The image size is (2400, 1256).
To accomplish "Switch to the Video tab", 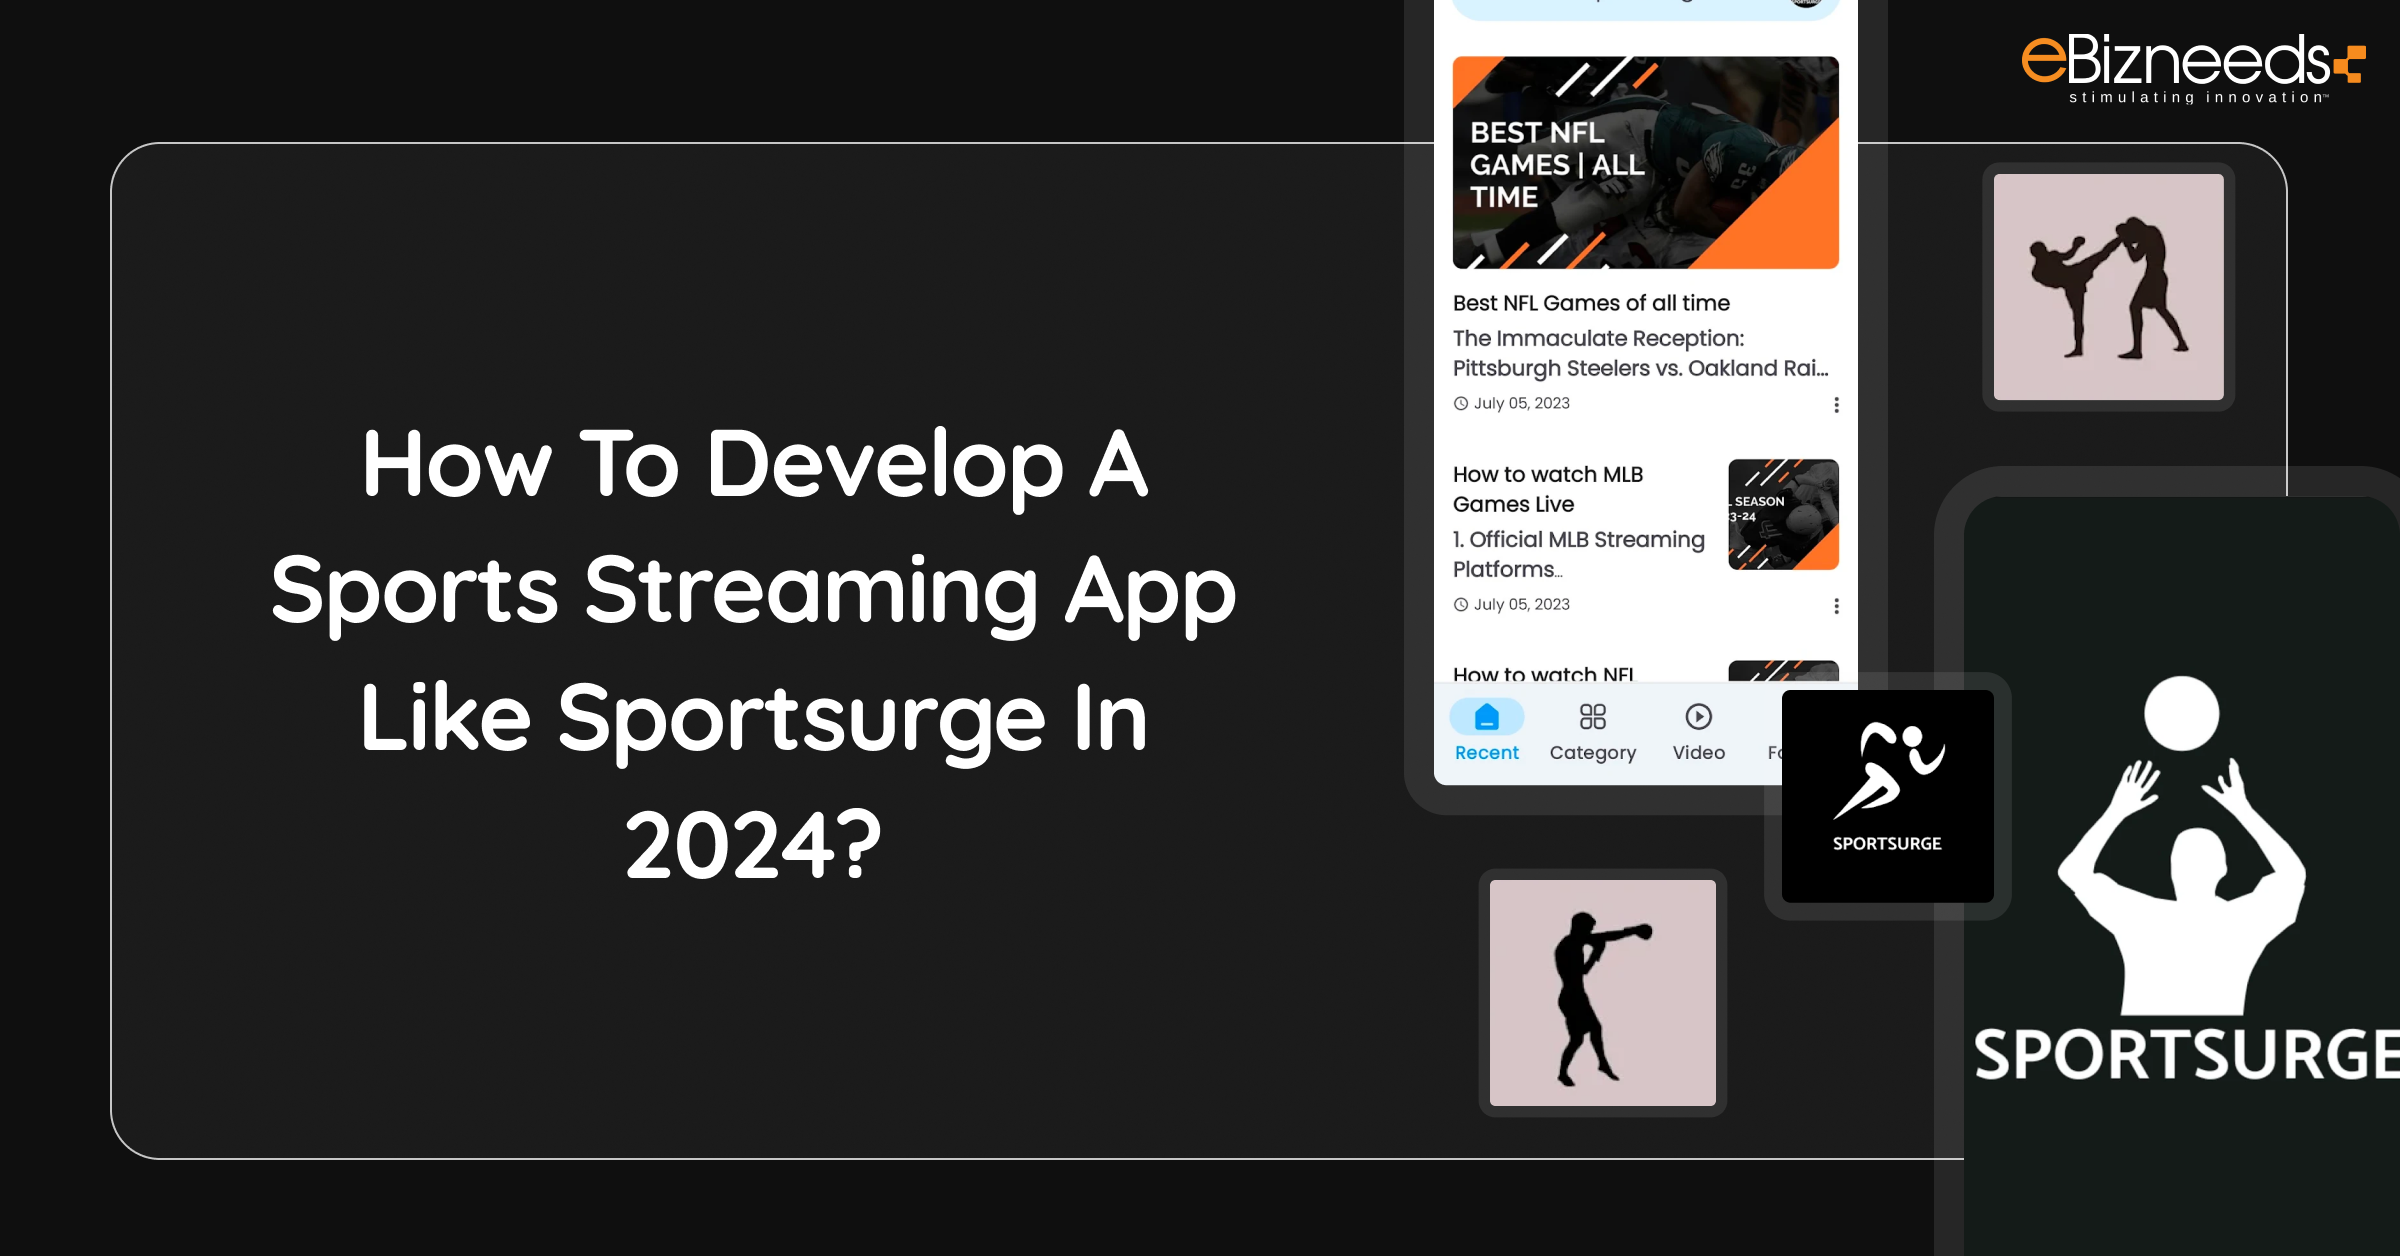I will point(1698,753).
